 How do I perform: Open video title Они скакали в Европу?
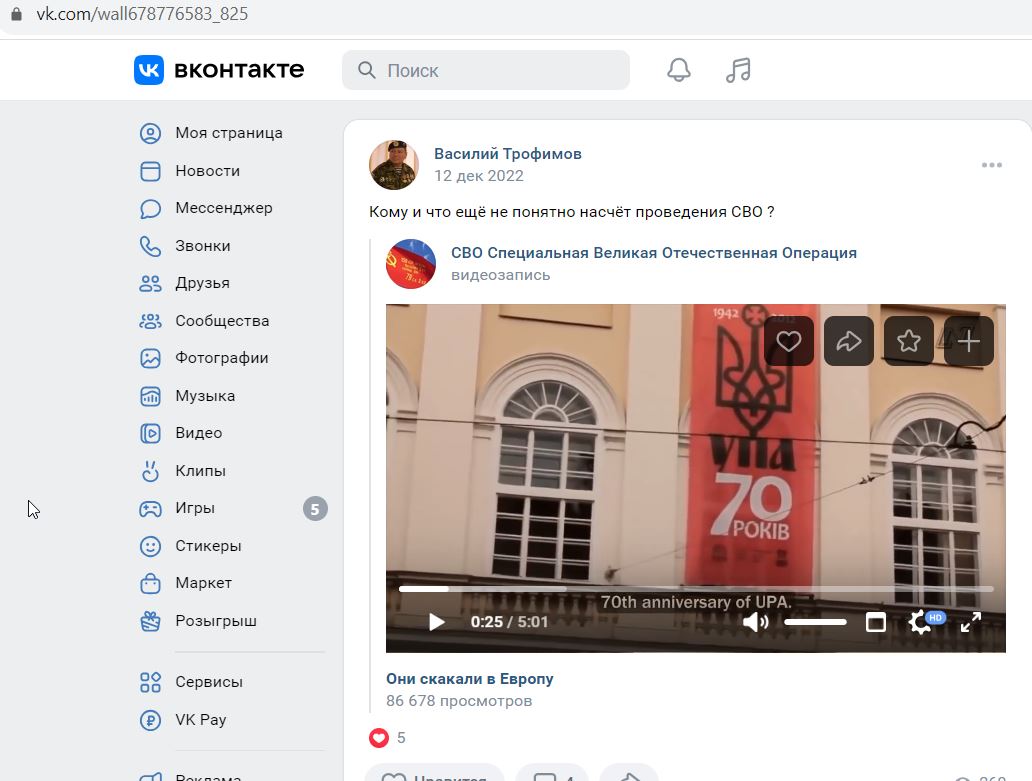pyautogui.click(x=470, y=678)
